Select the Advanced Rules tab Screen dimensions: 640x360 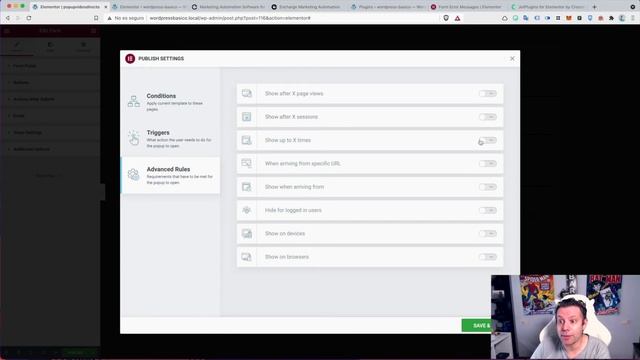pos(171,176)
